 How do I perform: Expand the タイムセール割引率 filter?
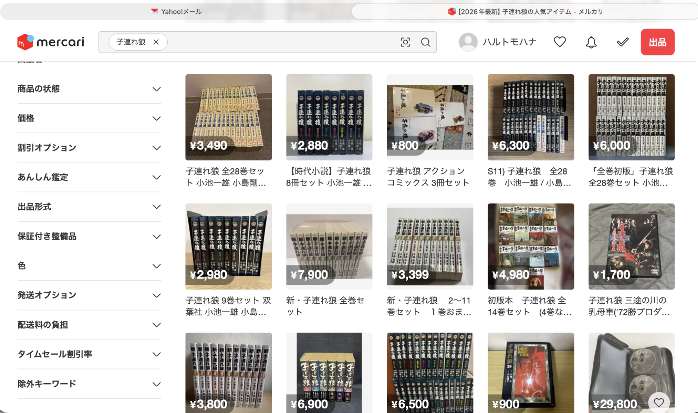89,354
